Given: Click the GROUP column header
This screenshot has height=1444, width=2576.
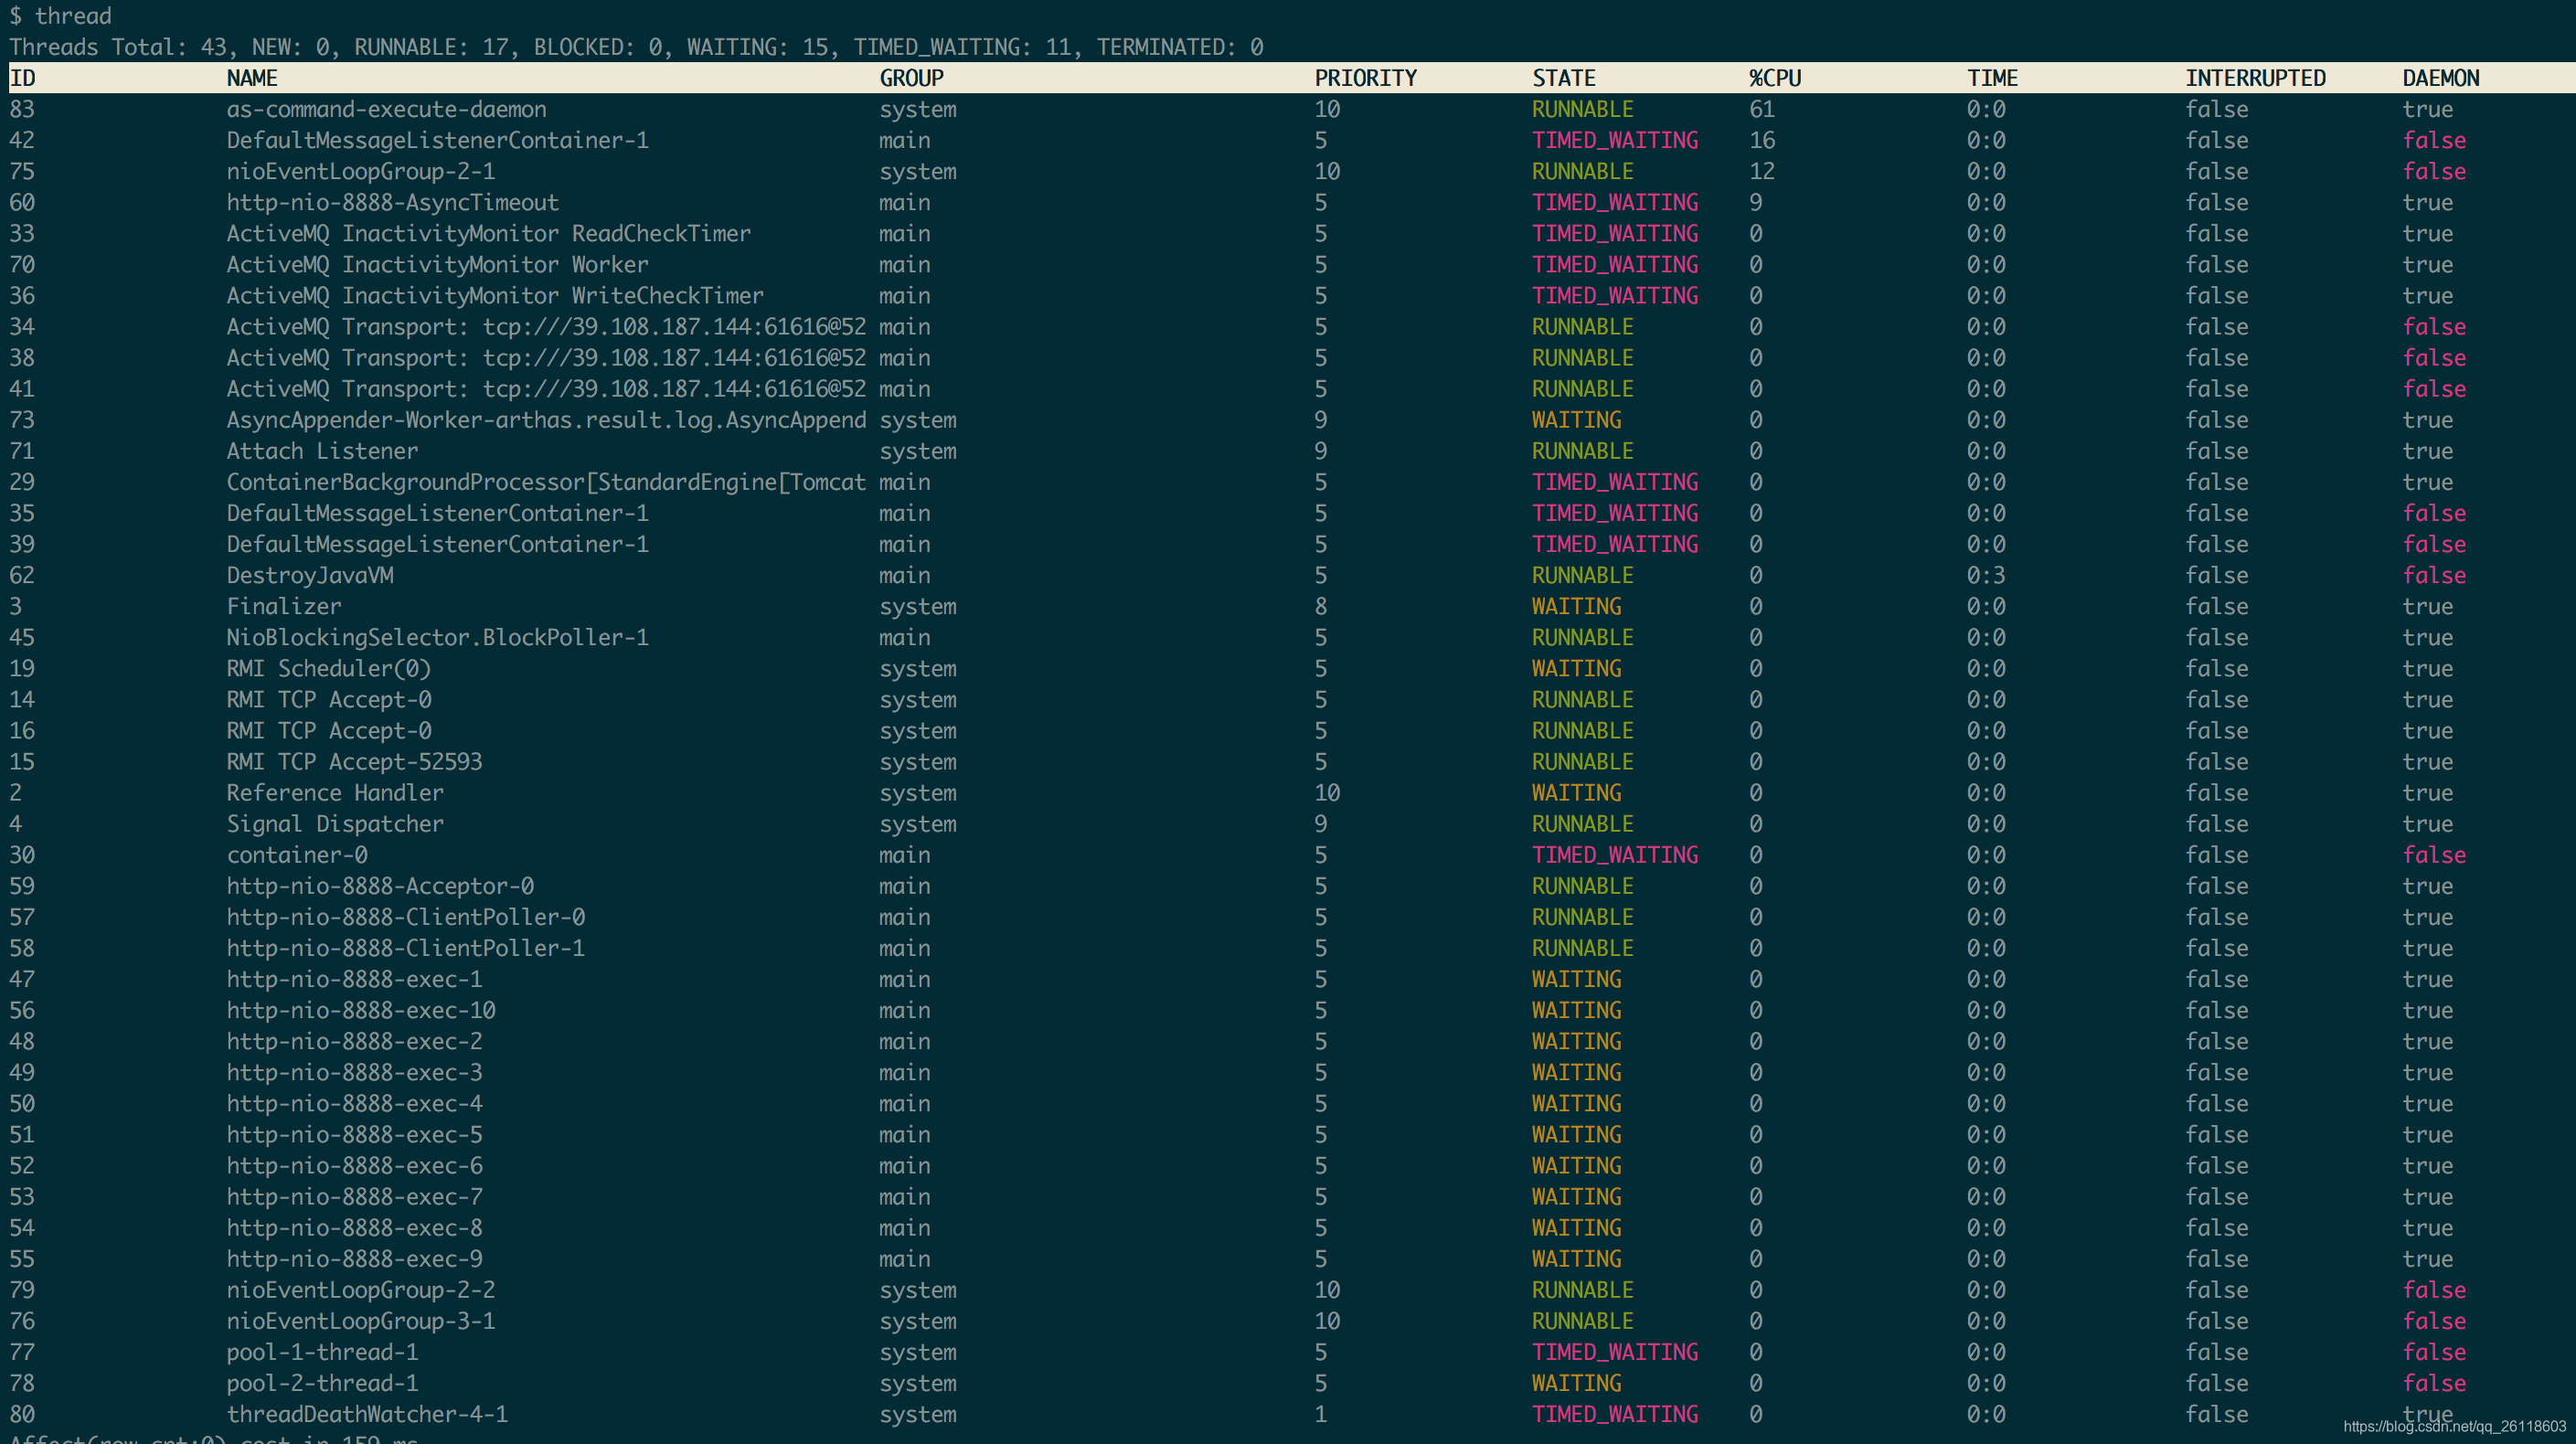Looking at the screenshot, I should 911,78.
